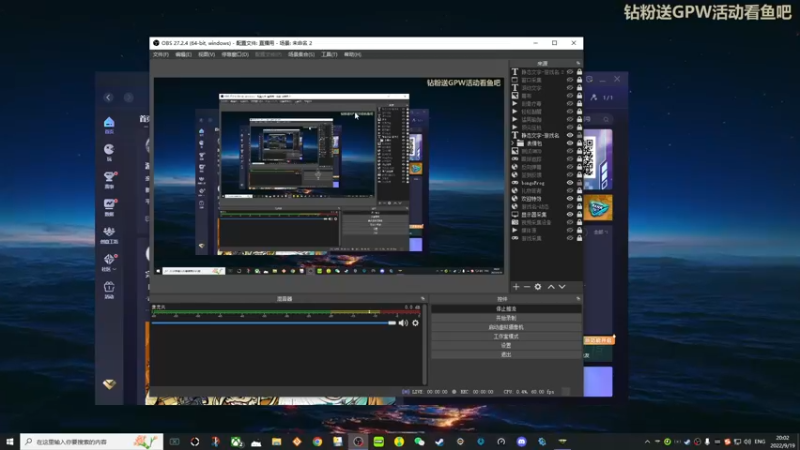Image resolution: width=800 pixels, height=450 pixels.
Task: Click search magnifier in background app
Action: pyautogui.click(x=606, y=119)
